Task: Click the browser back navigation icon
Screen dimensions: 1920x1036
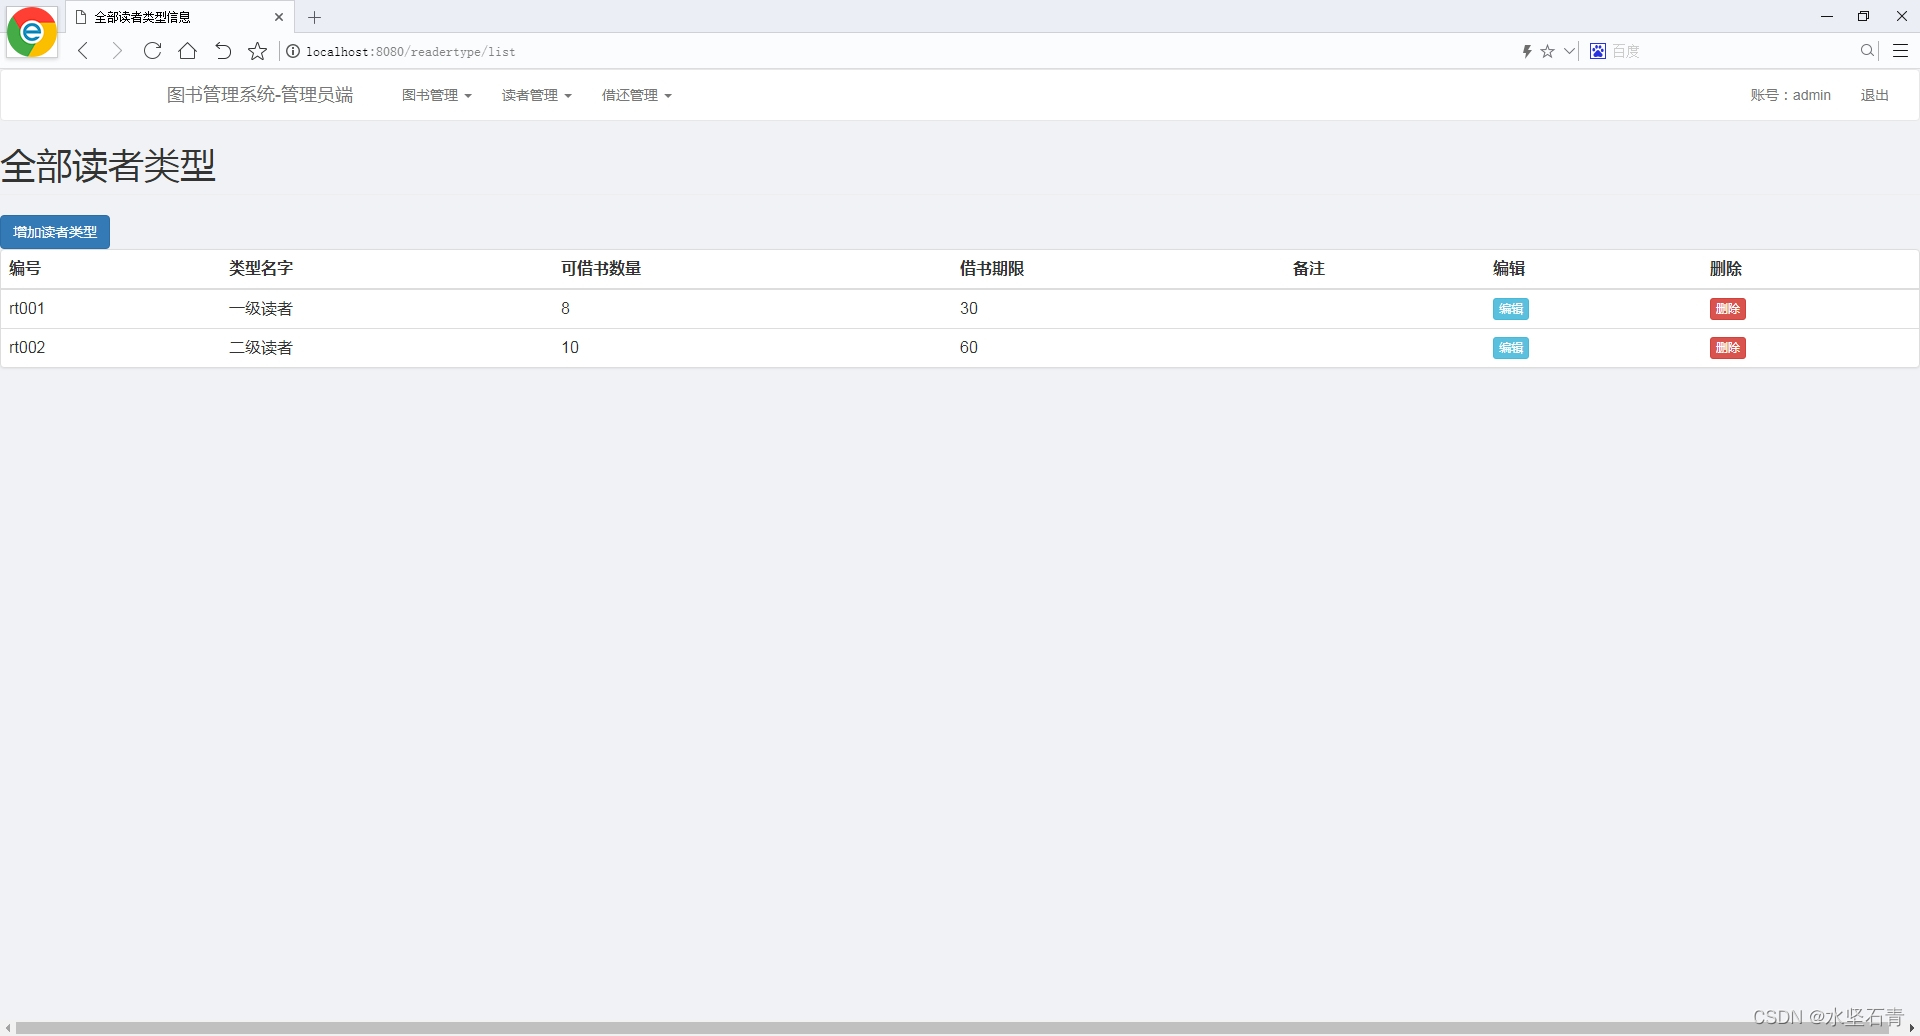Action: [x=82, y=51]
